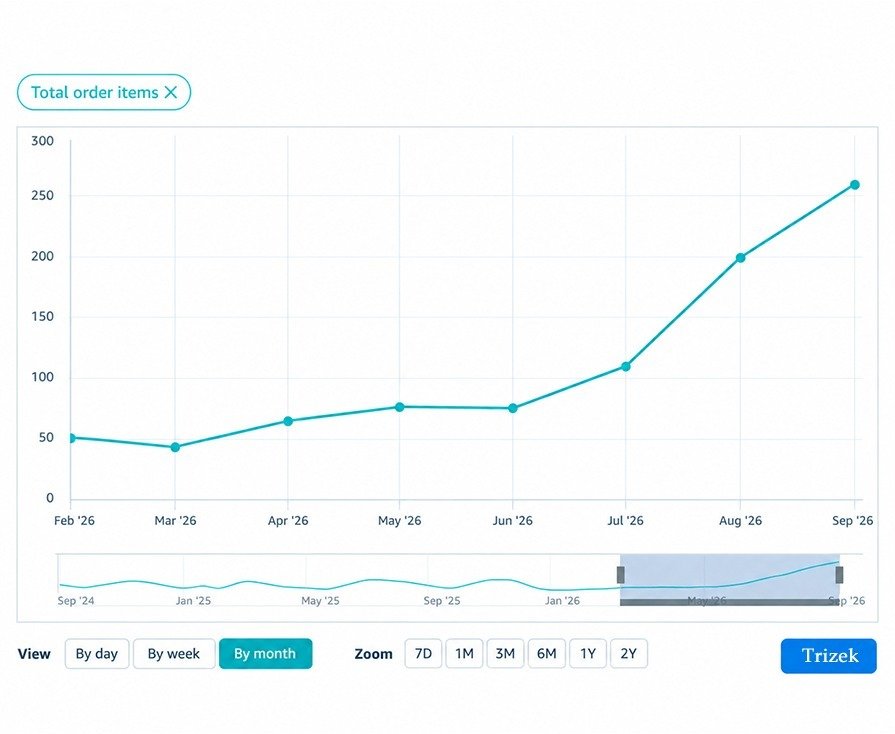895x734 pixels.
Task: Click the Jul '26 data point
Action: tap(626, 366)
